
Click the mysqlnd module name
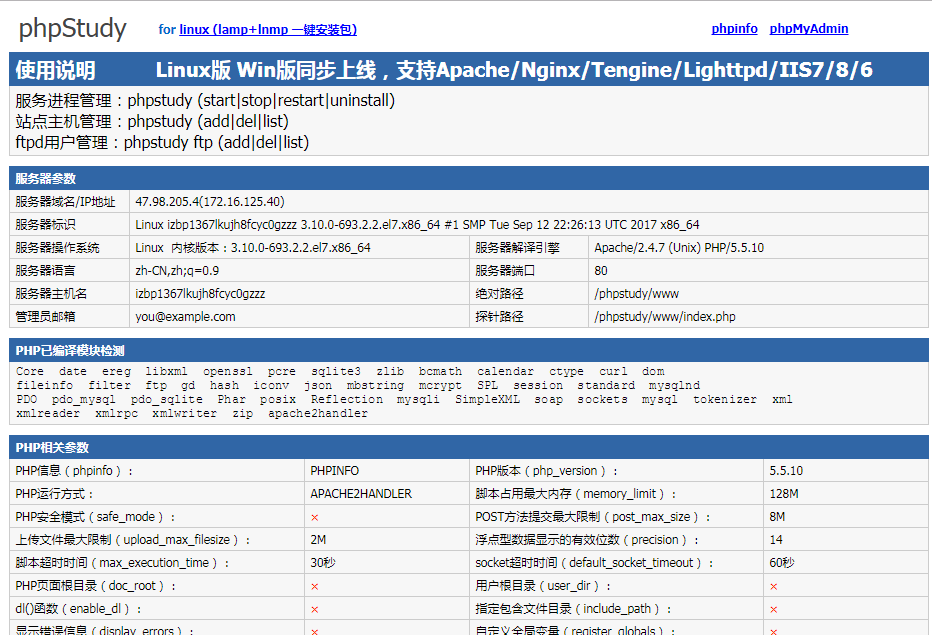coord(674,385)
